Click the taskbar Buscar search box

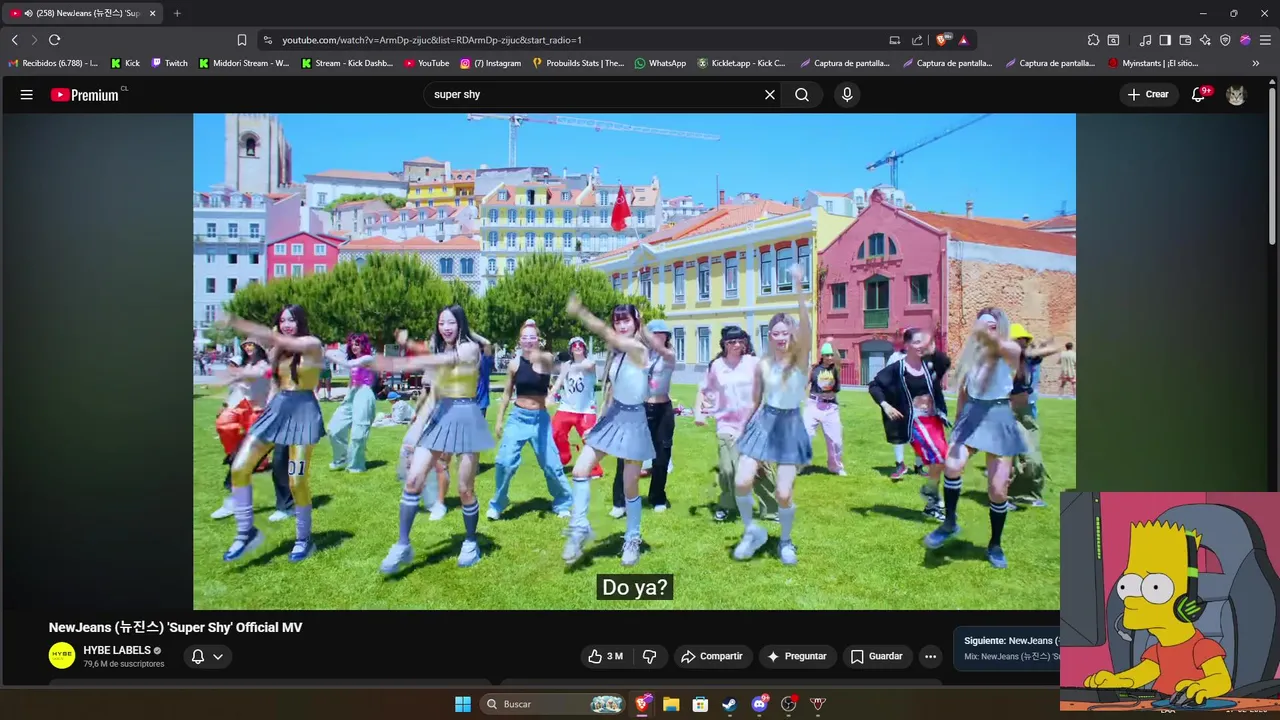(553, 704)
